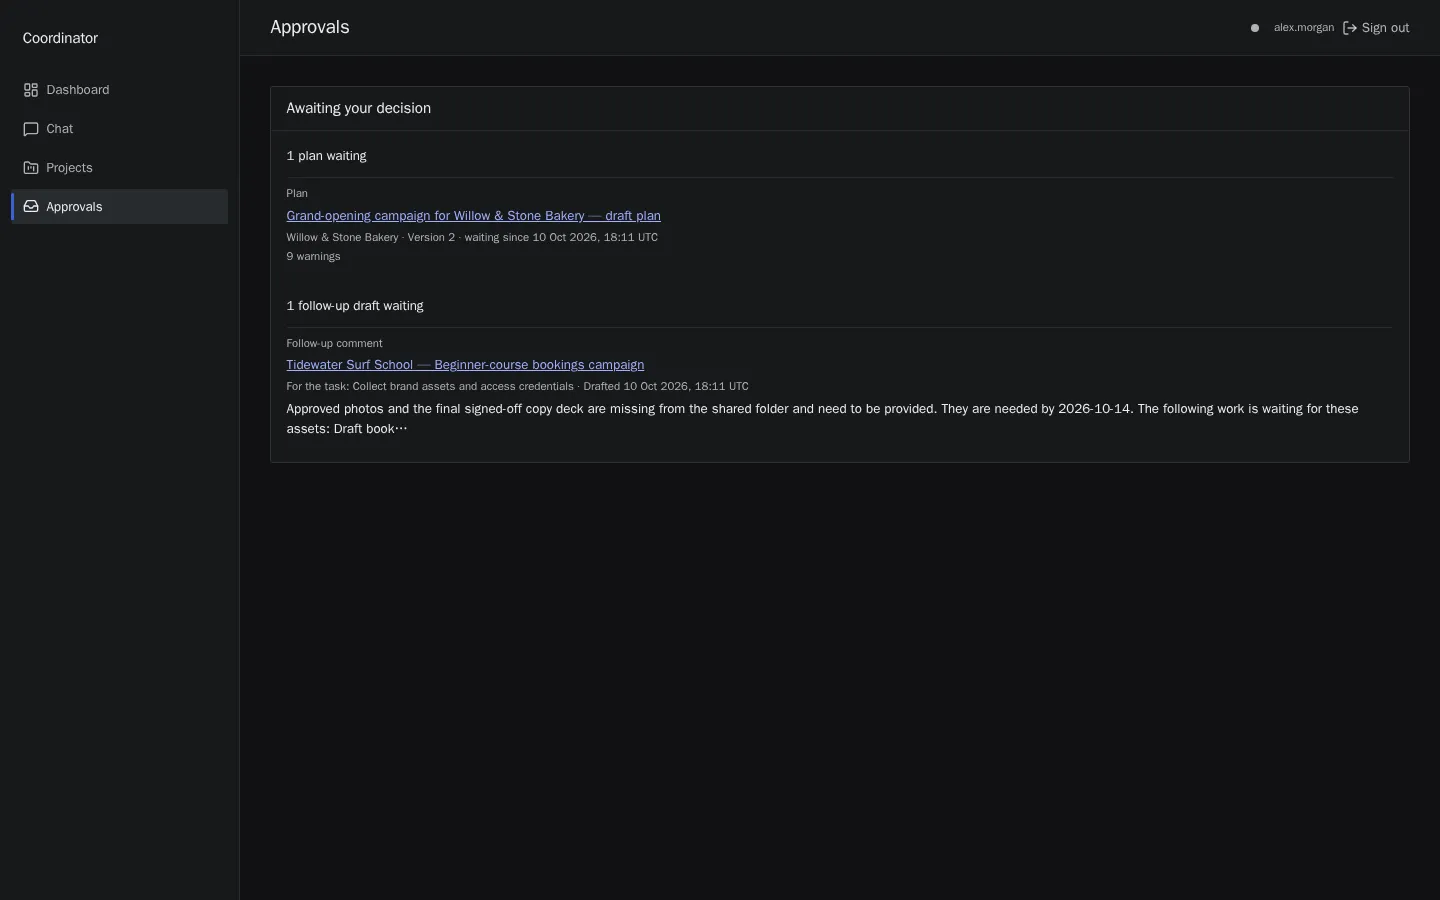Click the Dashboard grid icon

(31, 90)
